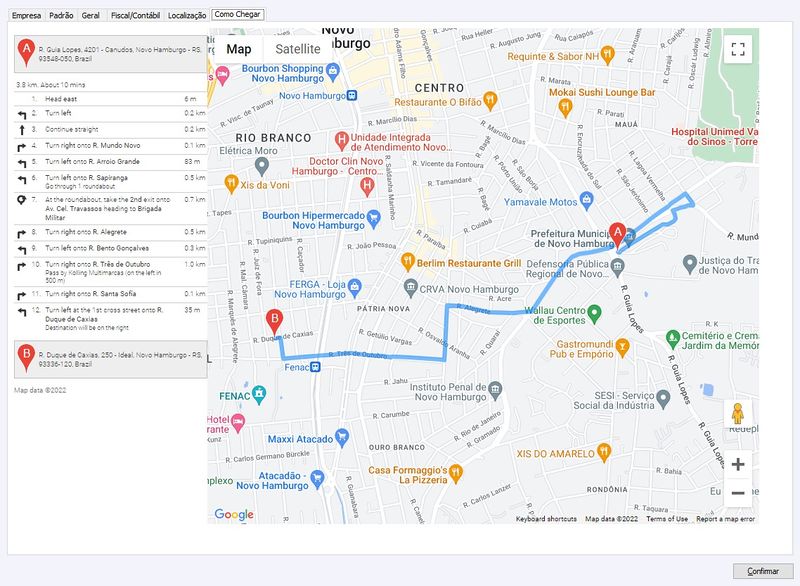Click Xis da Voni restaurant pin
The height and width of the screenshot is (586, 800).
coord(231,184)
